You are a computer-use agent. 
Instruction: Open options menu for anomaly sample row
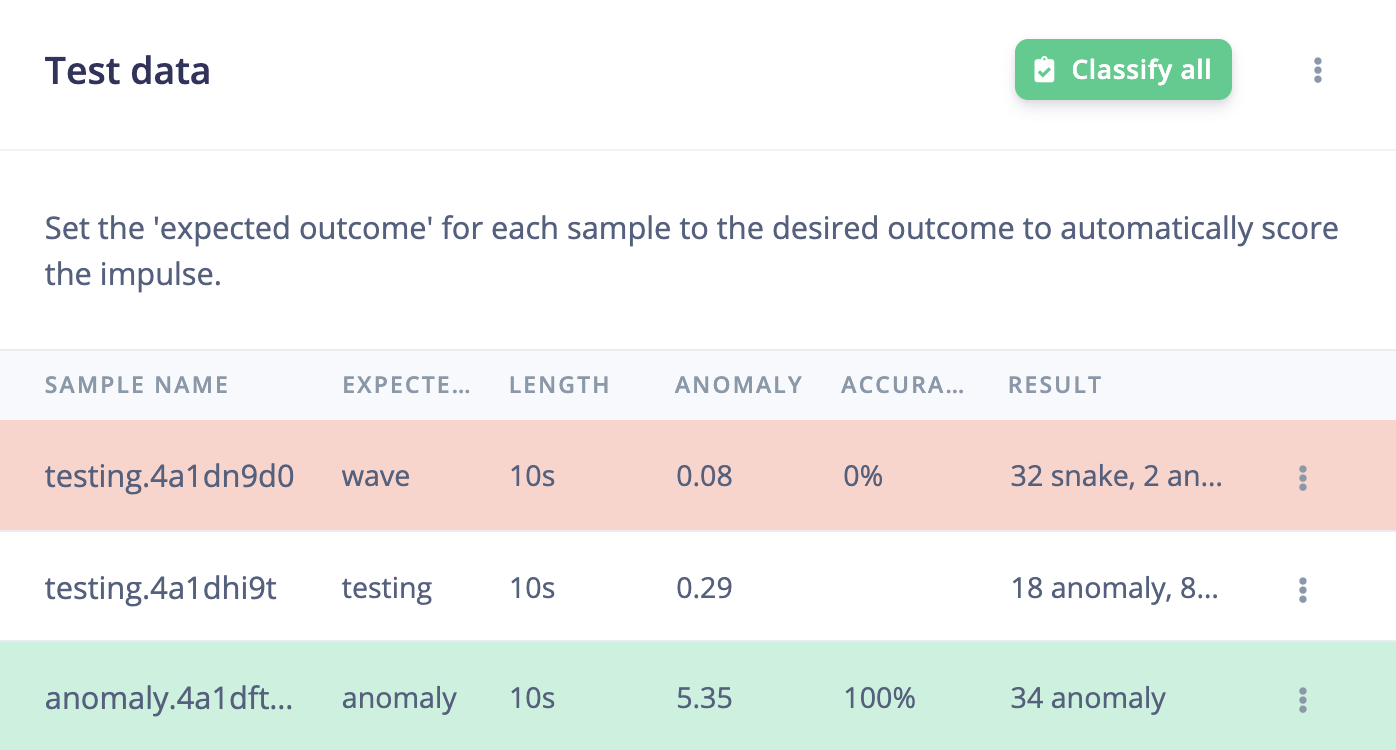[x=1302, y=700]
